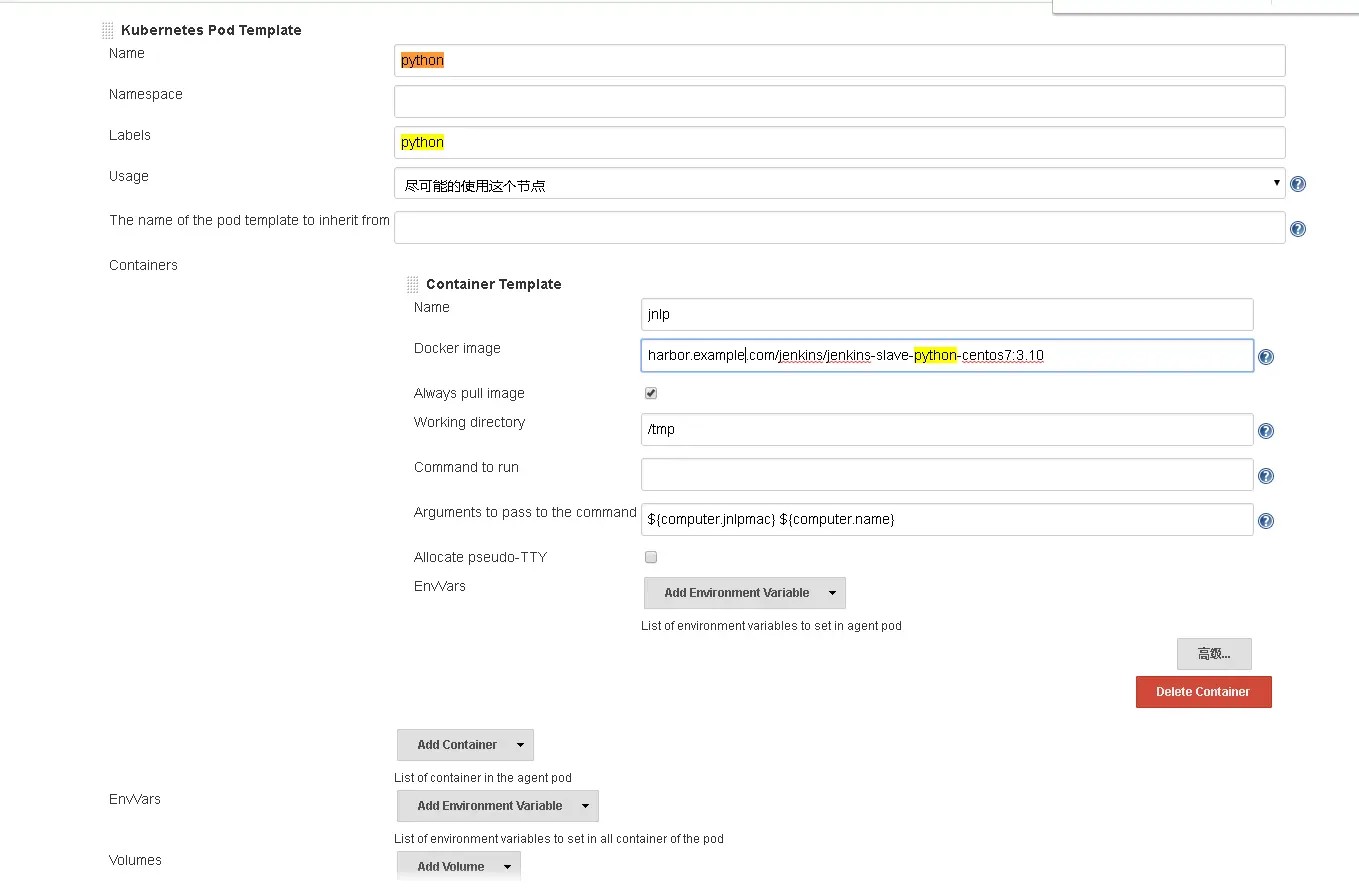Click the Labels field containing python
This screenshot has width=1359, height=896.
[x=839, y=142]
